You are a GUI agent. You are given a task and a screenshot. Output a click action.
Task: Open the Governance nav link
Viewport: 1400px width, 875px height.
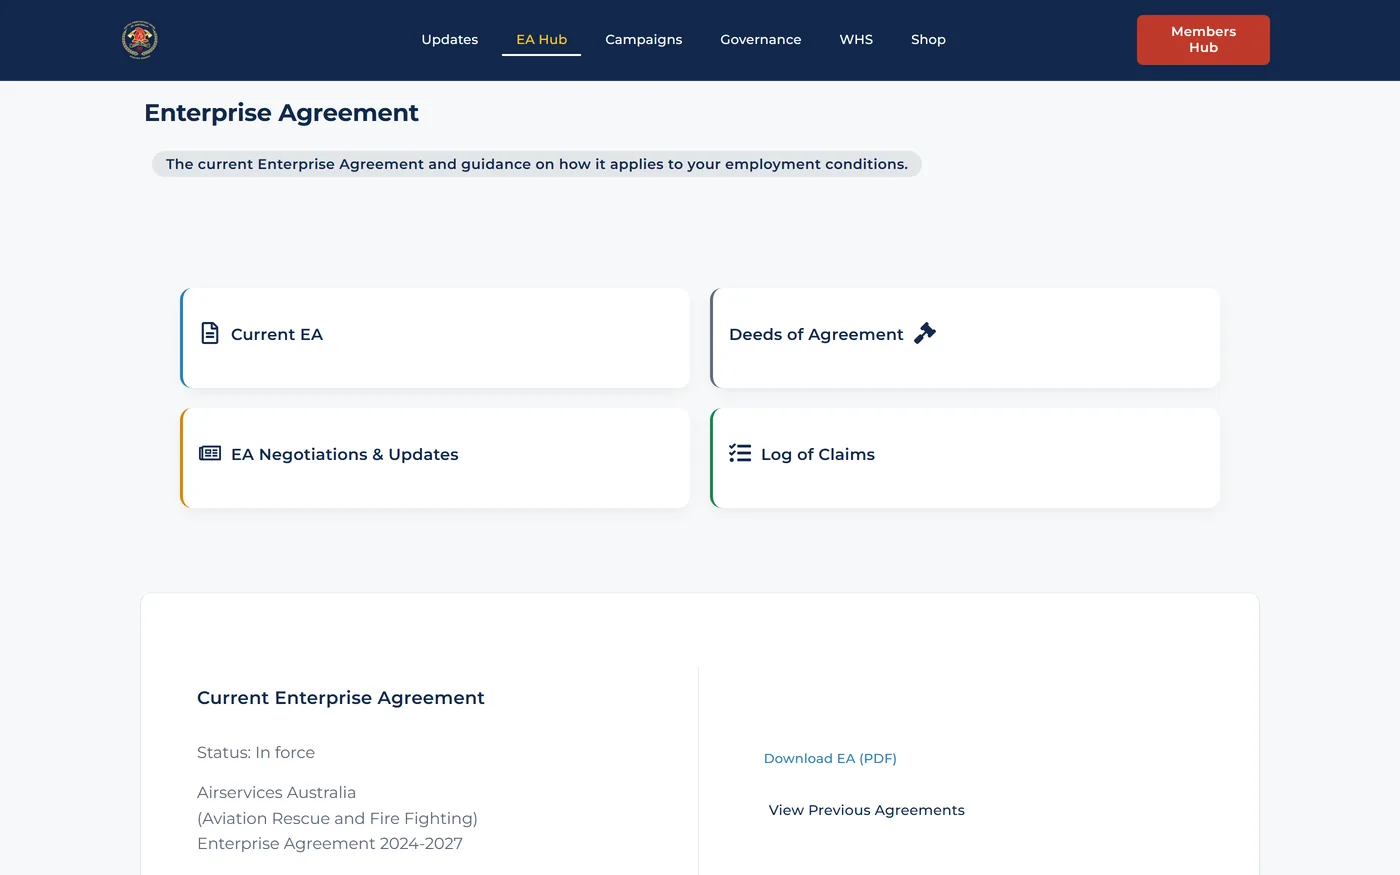(761, 40)
